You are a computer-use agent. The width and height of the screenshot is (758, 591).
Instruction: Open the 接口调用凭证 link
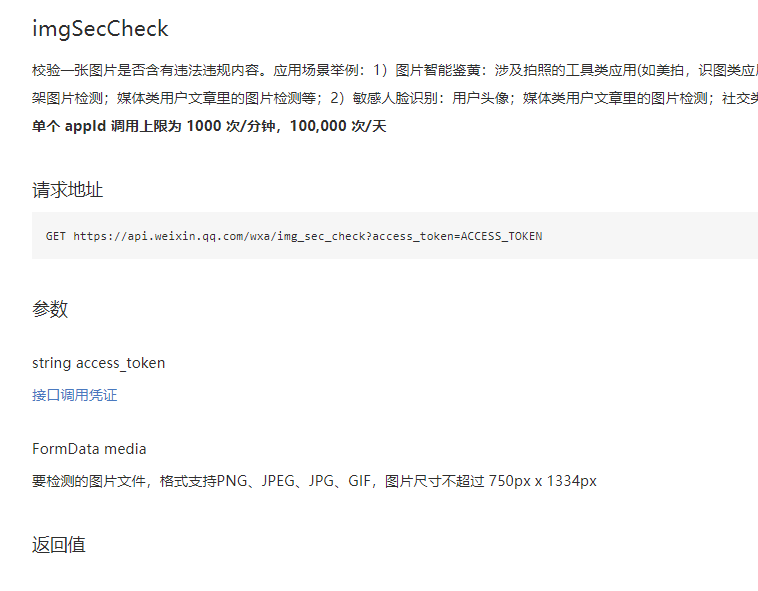[74, 395]
